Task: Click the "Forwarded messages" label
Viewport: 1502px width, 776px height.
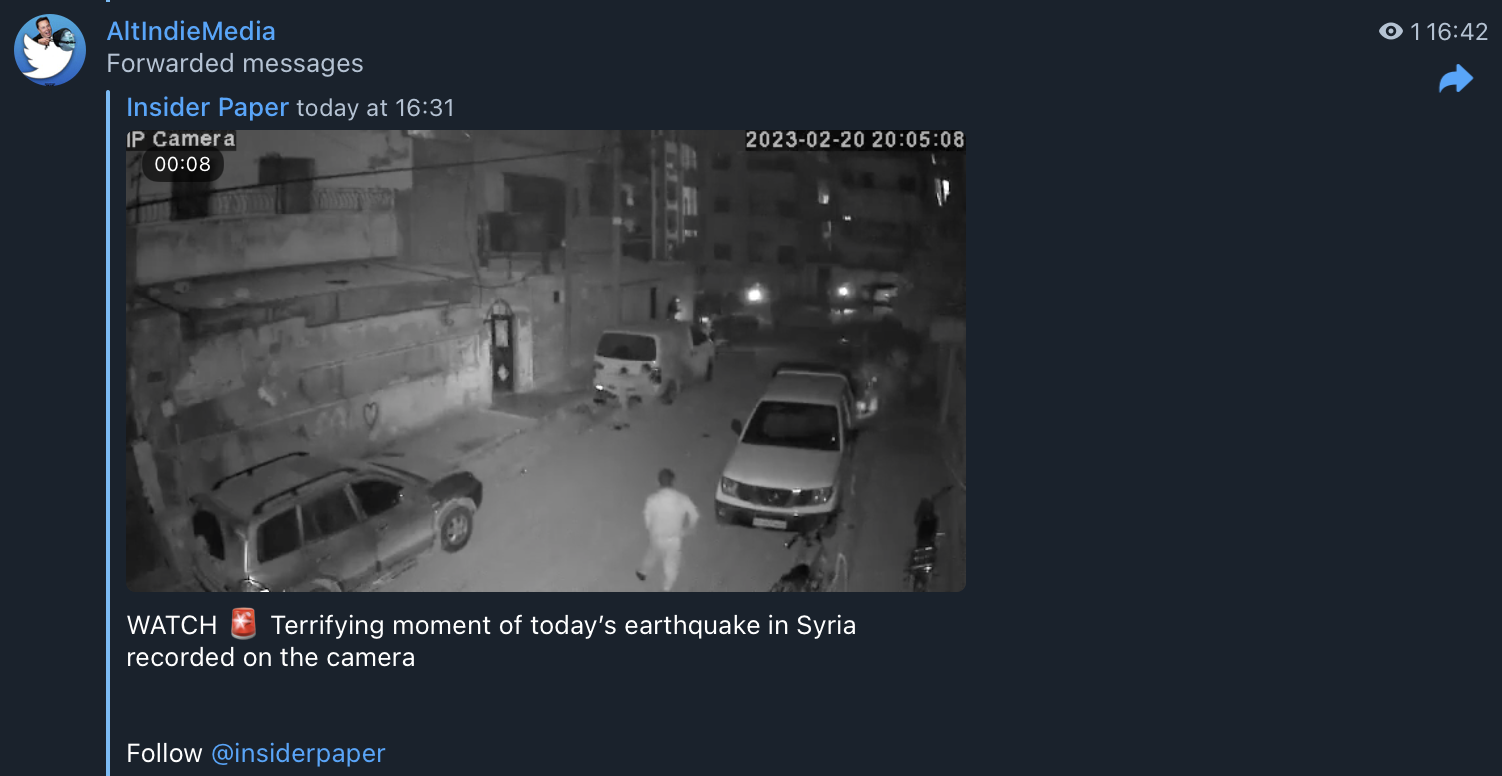Action: click(x=235, y=64)
